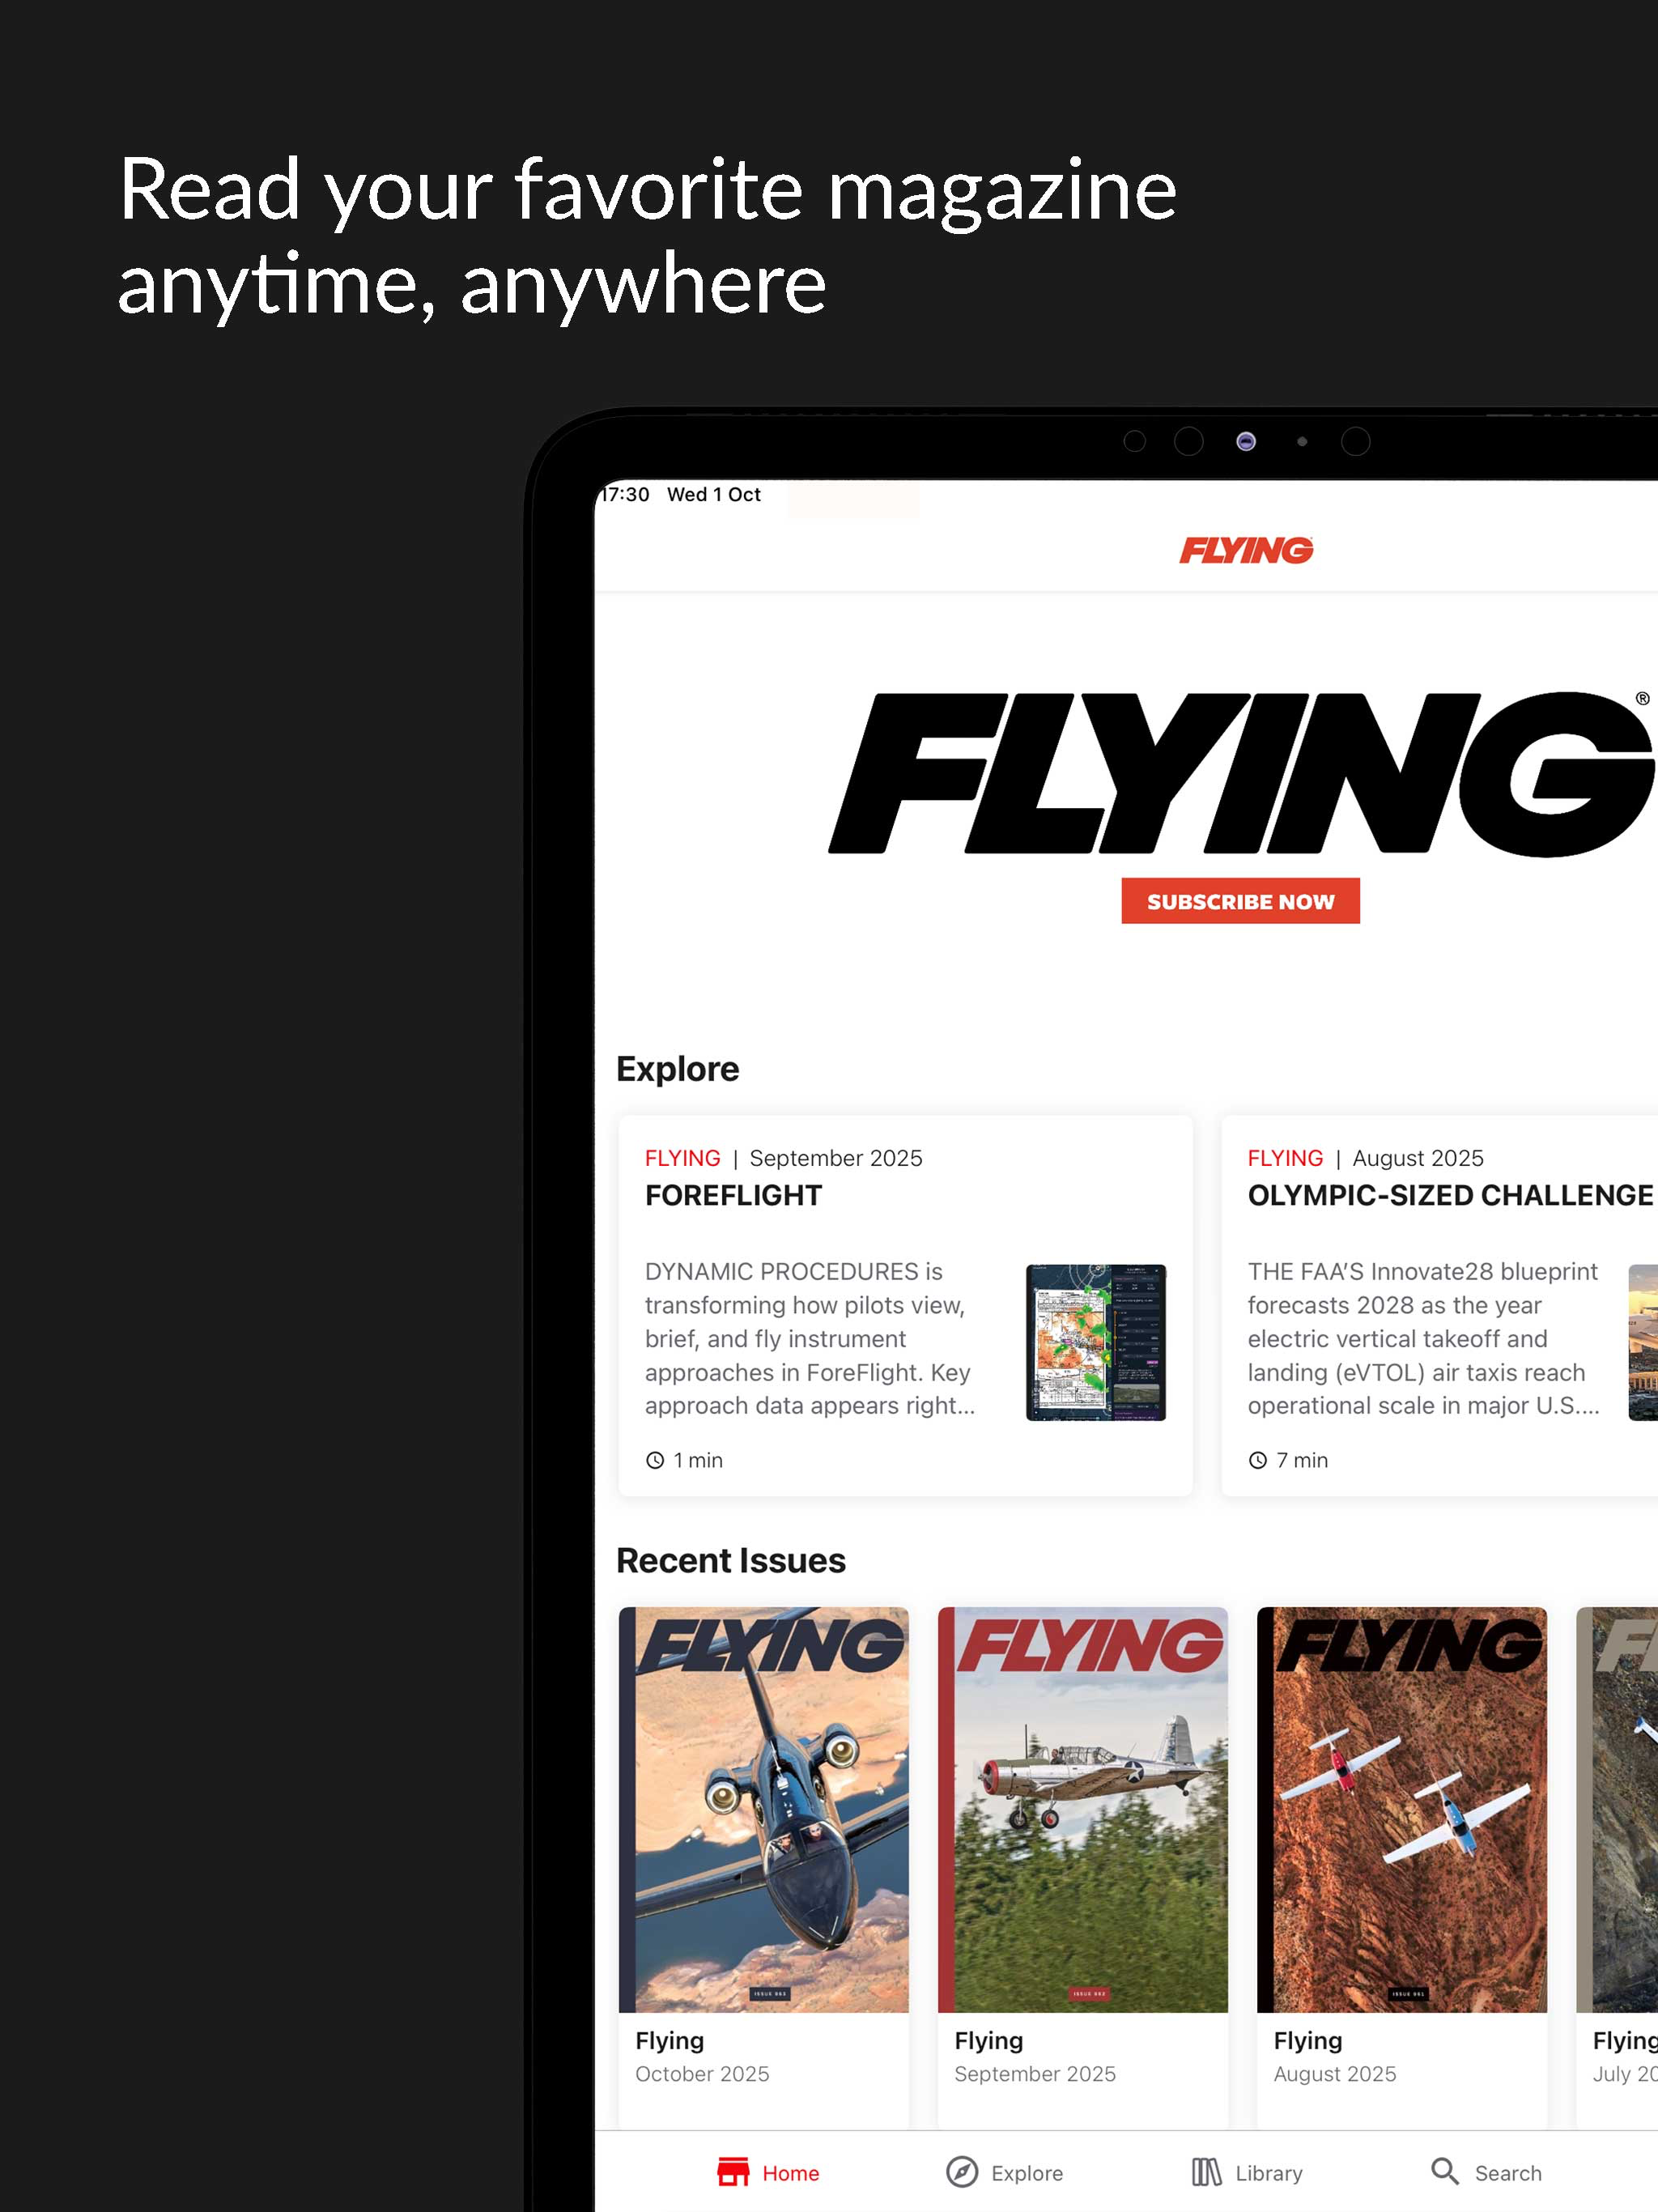Tap the small red FLYING header logo
Screen dimensions: 1658x2212
click(x=1246, y=550)
